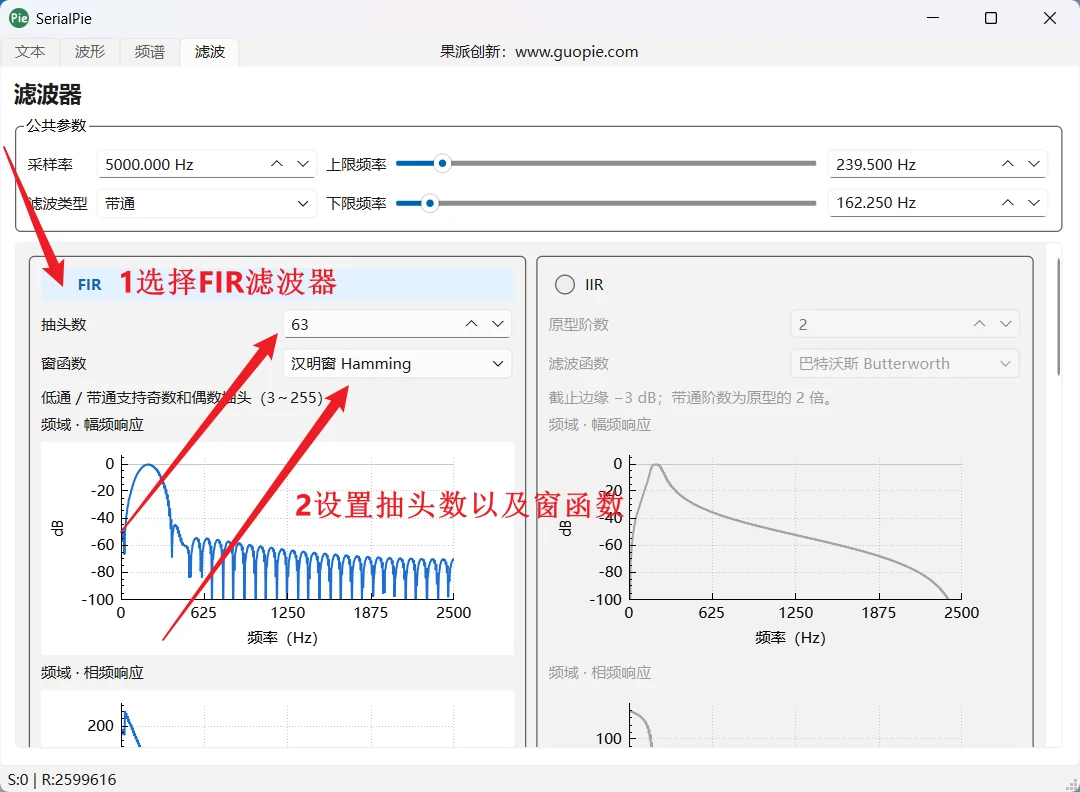Screen dimensions: 1080x792
Task: Decrease the 采样率 value with down arrow
Action: click(x=303, y=164)
